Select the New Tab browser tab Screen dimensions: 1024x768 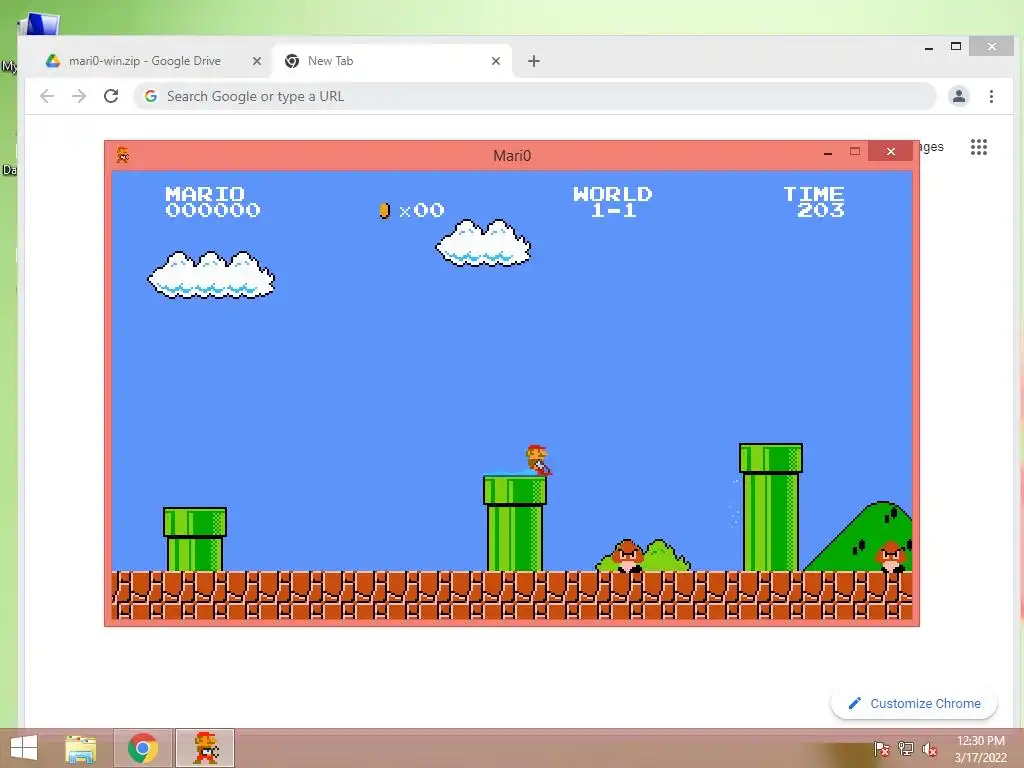tap(392, 61)
